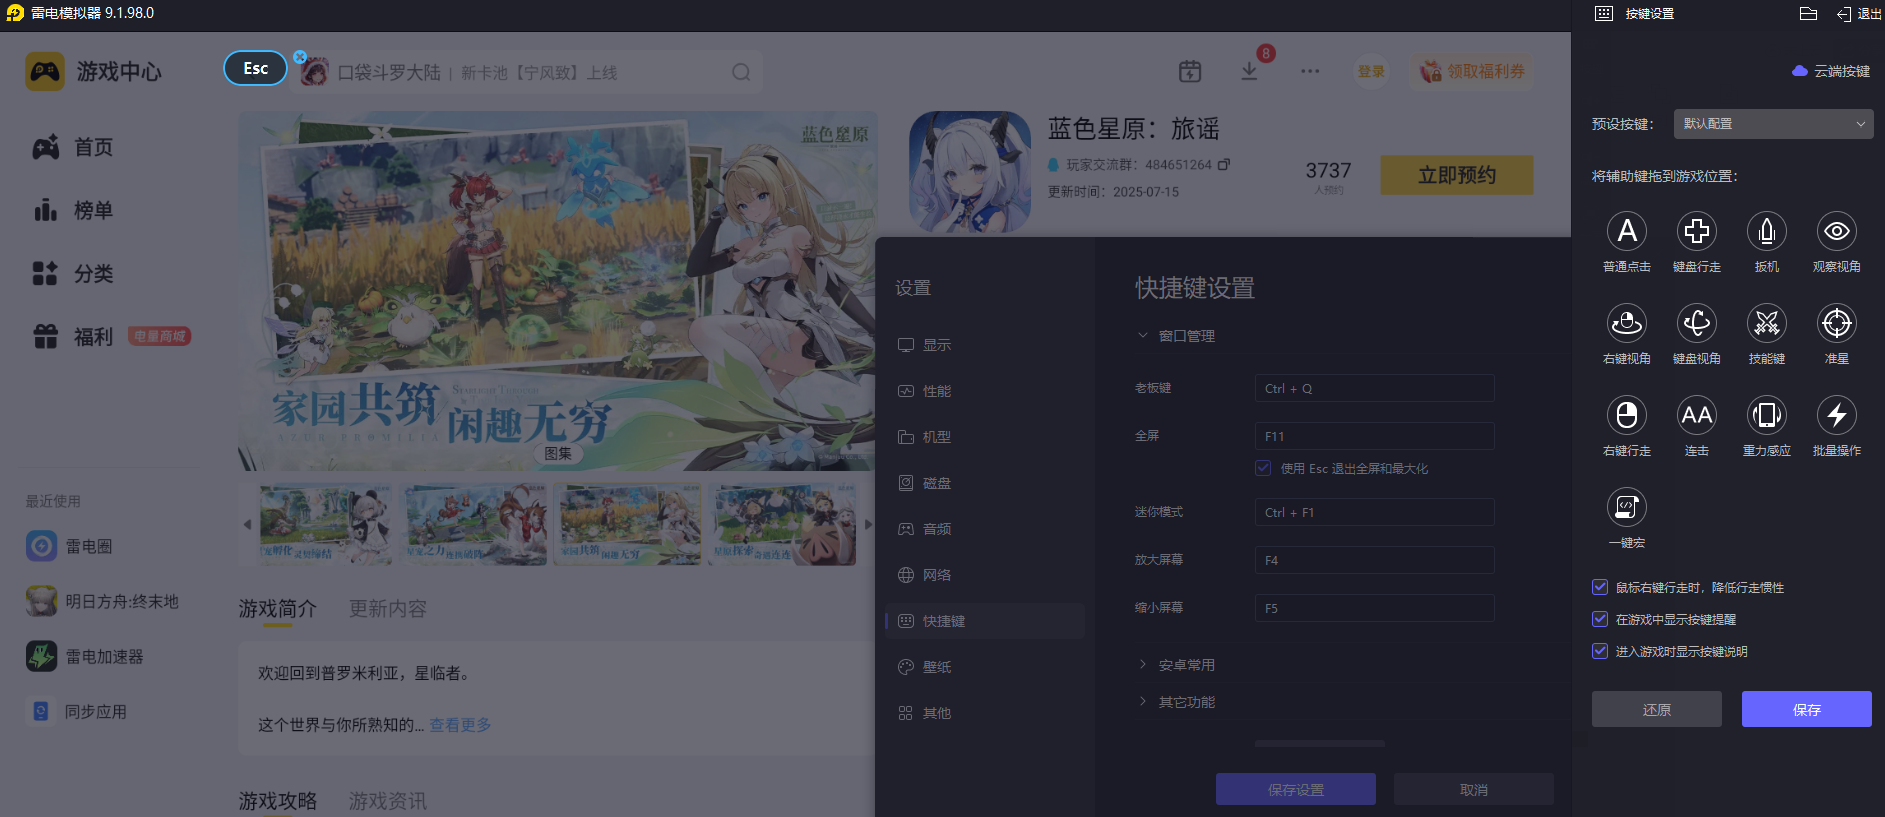This screenshot has width=1885, height=817.
Task: Open 云端按键 cloud key configs
Action: 1831,71
